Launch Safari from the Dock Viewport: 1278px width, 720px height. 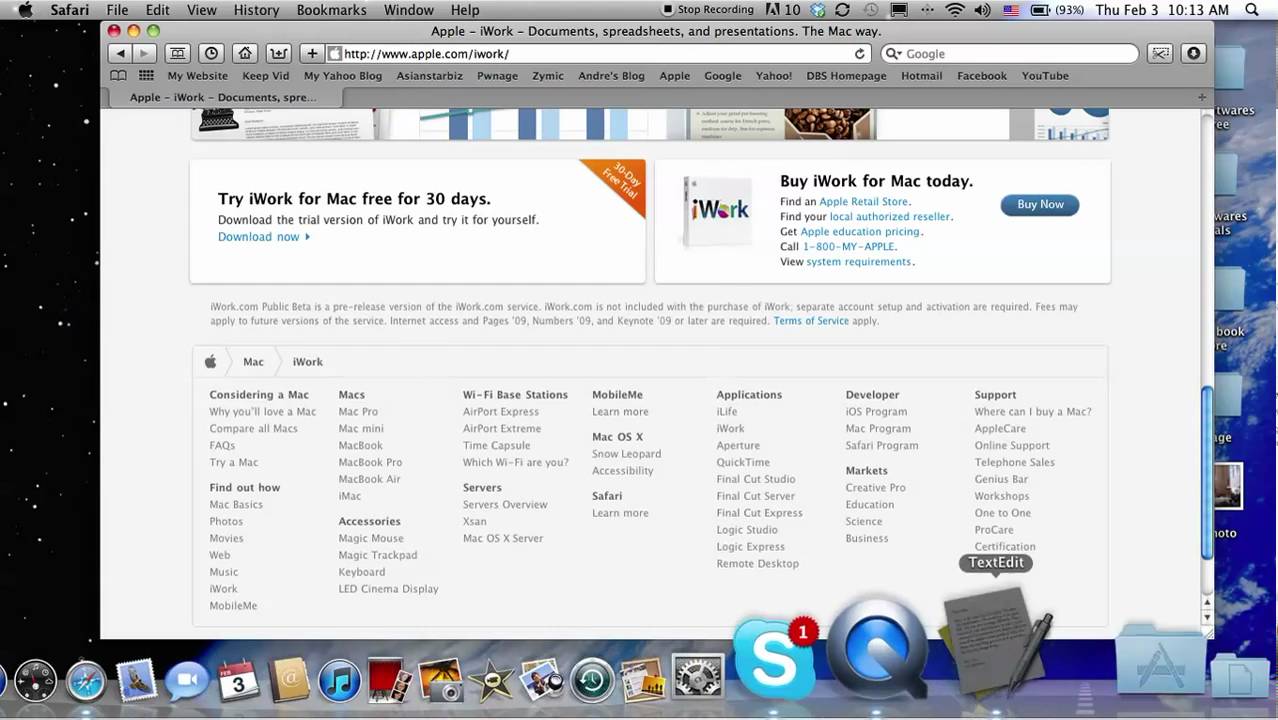86,682
